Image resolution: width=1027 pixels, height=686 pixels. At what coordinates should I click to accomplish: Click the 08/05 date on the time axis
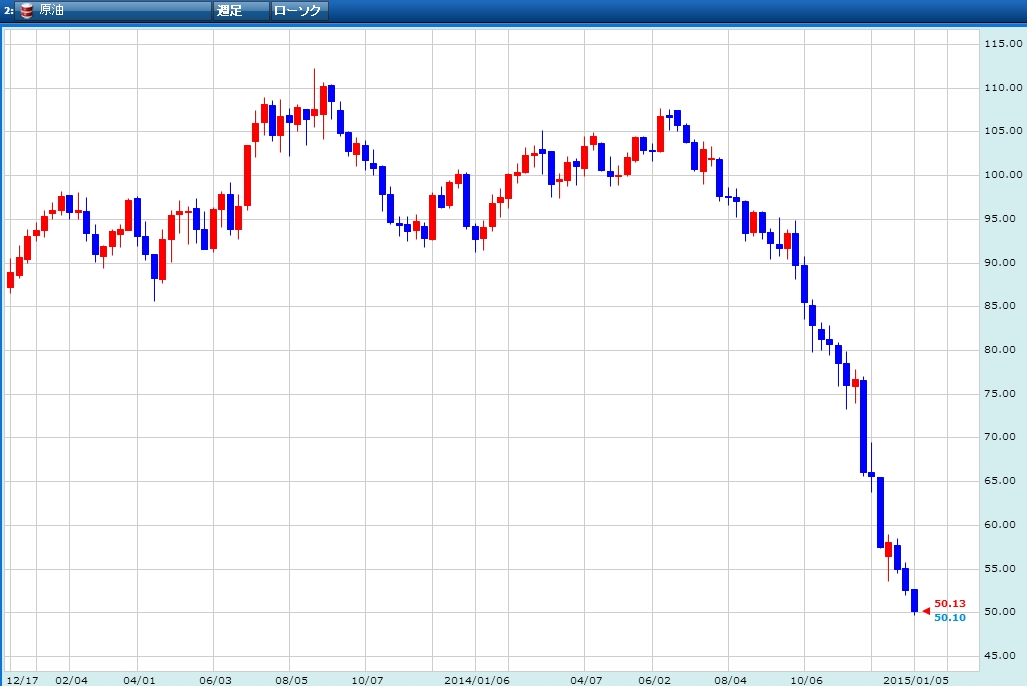tap(290, 679)
